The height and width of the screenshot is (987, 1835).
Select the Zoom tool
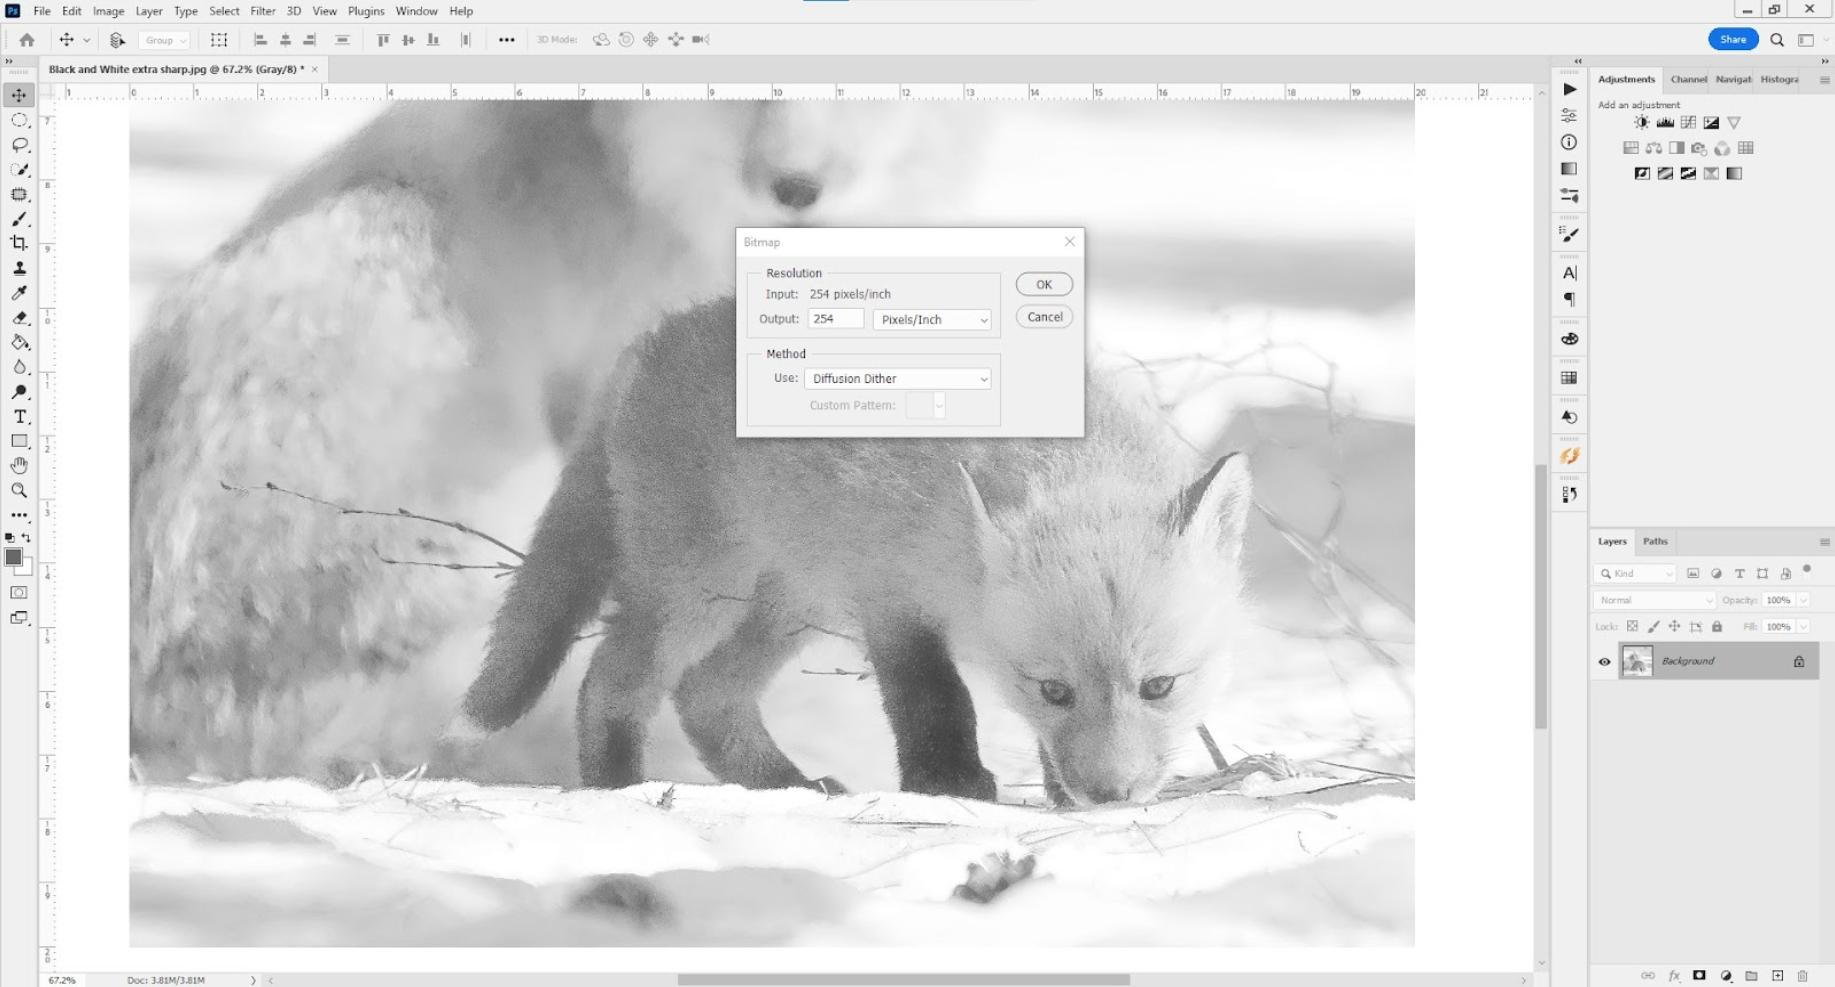pos(19,491)
